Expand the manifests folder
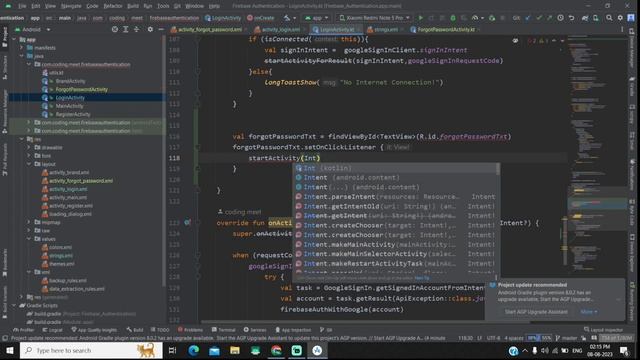Screen dimensions: 640x360 pyautogui.click(x=22, y=48)
